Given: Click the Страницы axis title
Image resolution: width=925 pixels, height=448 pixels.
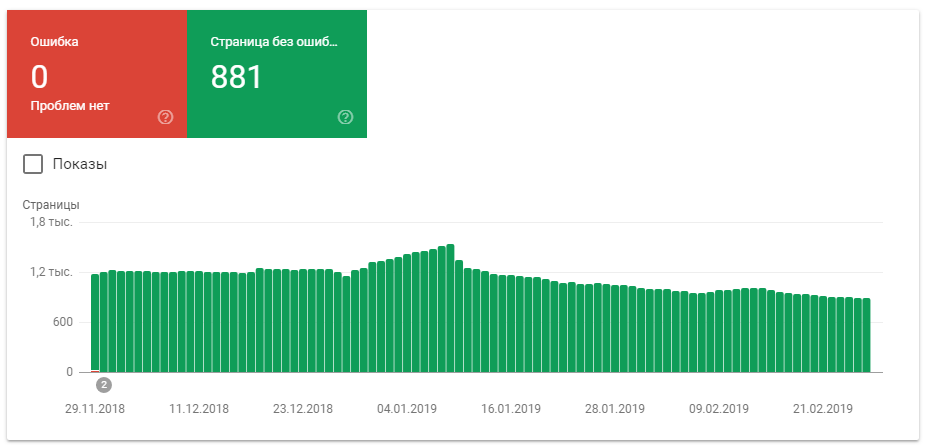Looking at the screenshot, I should [51, 205].
